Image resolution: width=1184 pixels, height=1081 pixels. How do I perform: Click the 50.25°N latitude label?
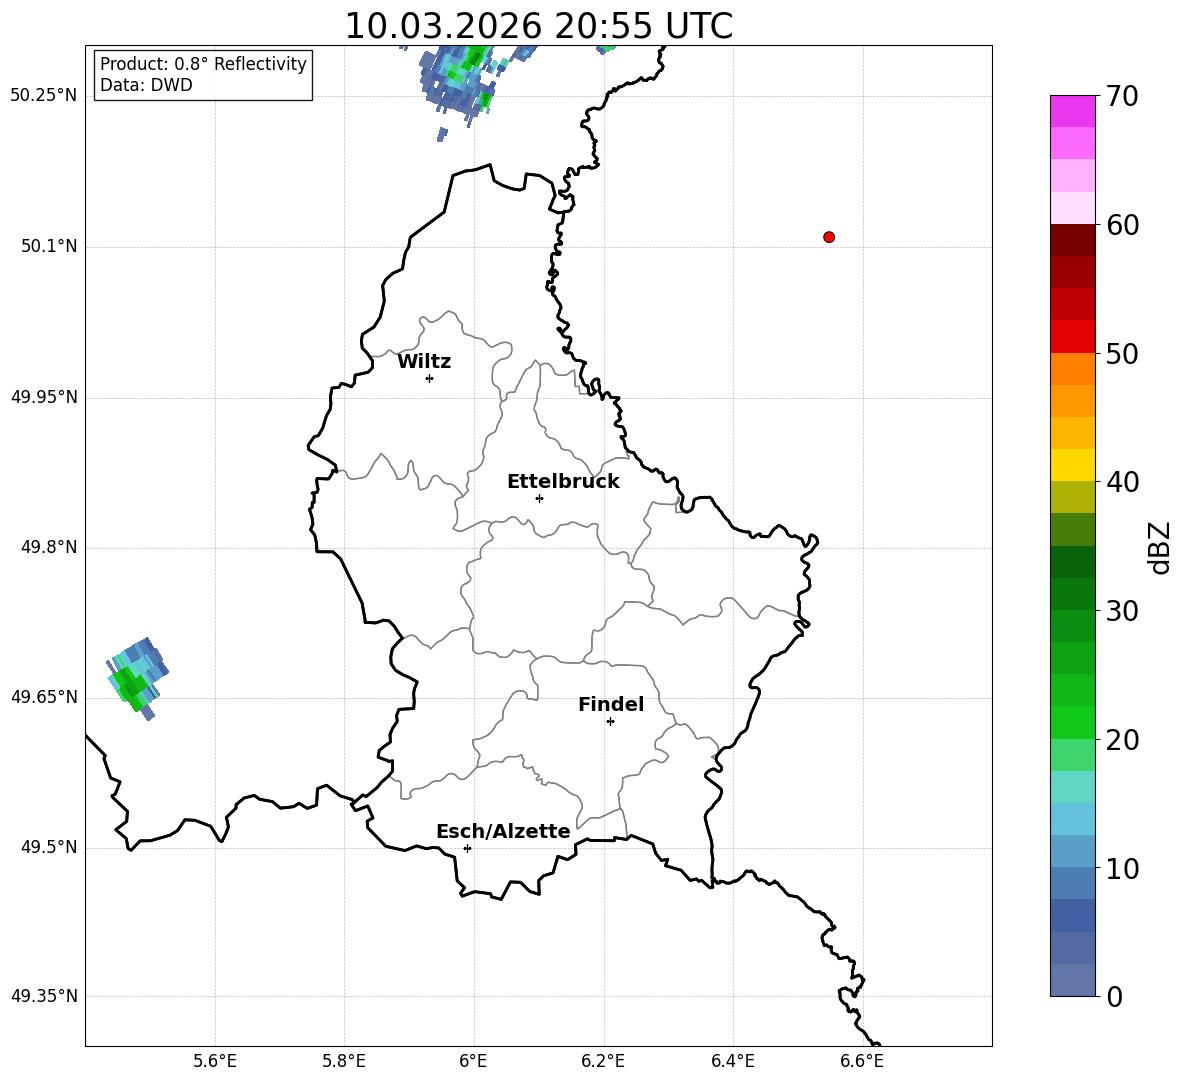44,96
